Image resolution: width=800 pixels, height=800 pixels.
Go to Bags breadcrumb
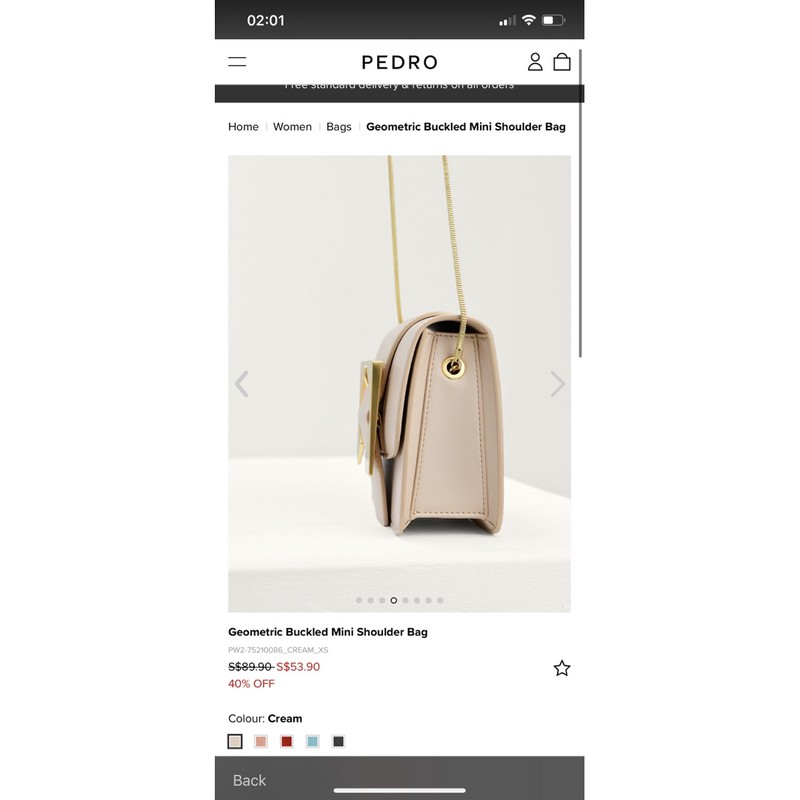[339, 127]
